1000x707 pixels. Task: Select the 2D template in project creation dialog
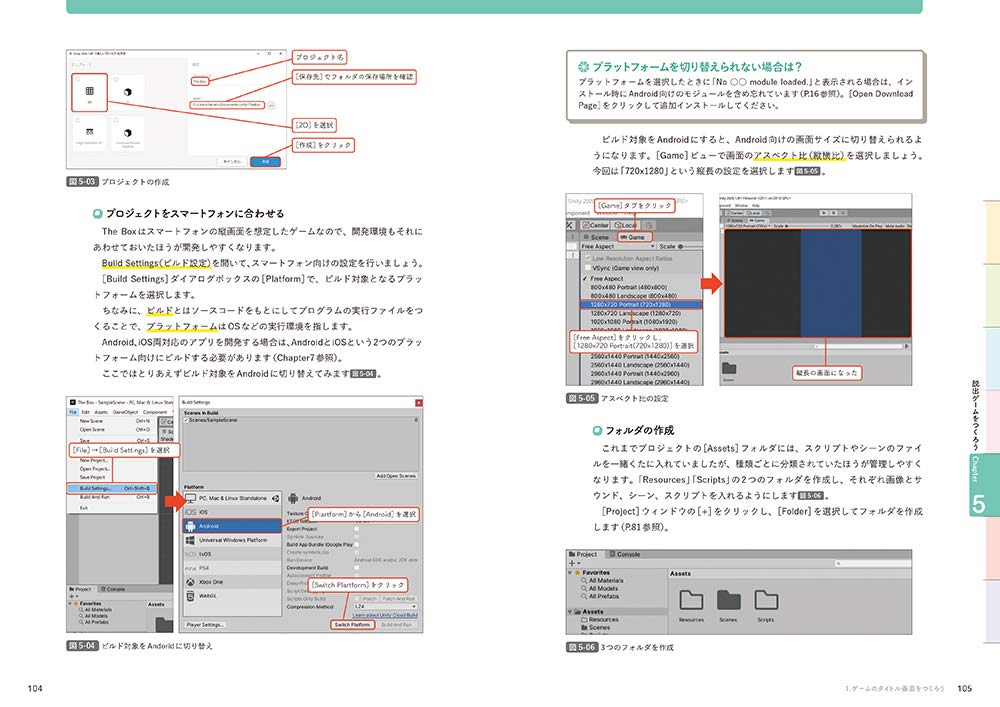coord(89,93)
